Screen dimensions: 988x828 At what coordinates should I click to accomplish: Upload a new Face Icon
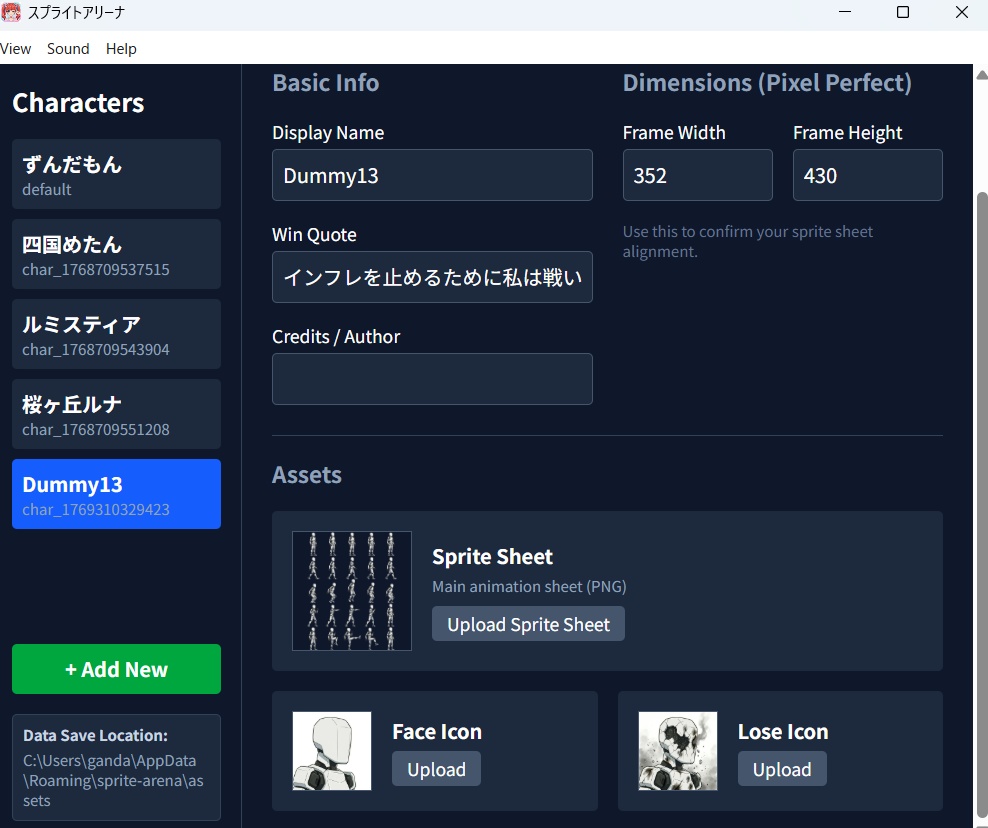[x=436, y=769]
